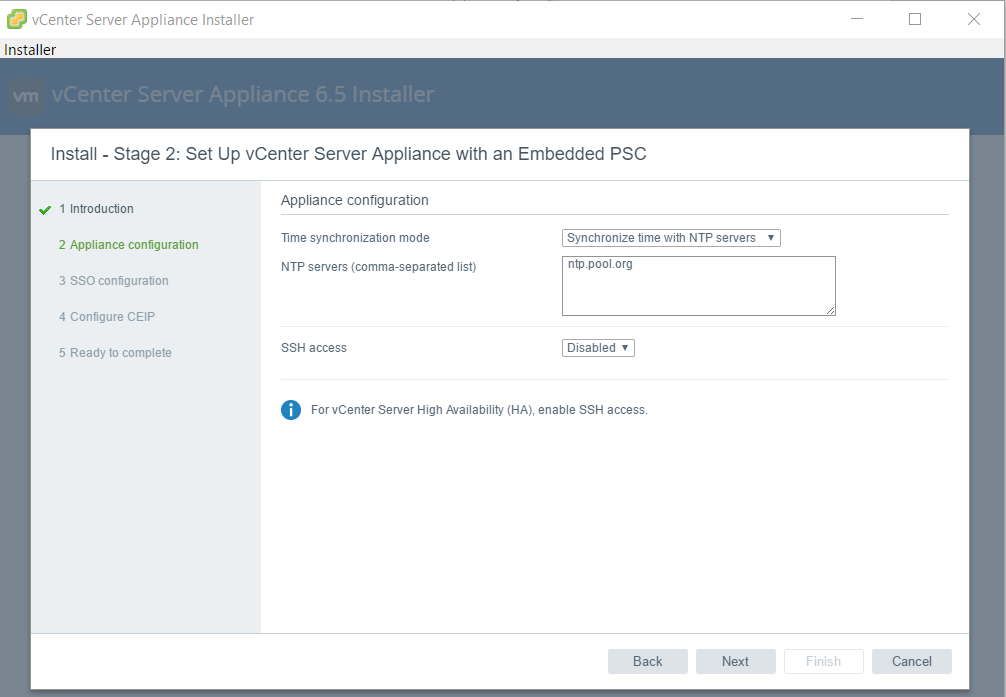Click the Back button

pos(647,661)
